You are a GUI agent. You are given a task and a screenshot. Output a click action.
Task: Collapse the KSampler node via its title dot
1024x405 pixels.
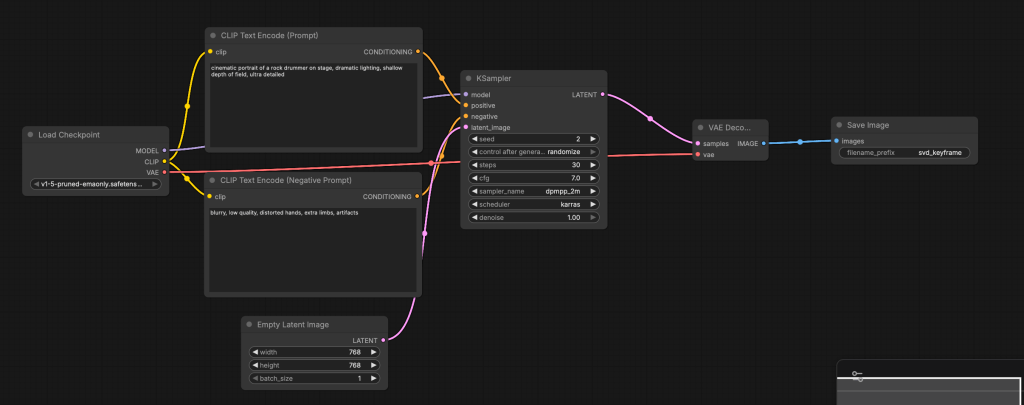point(469,78)
